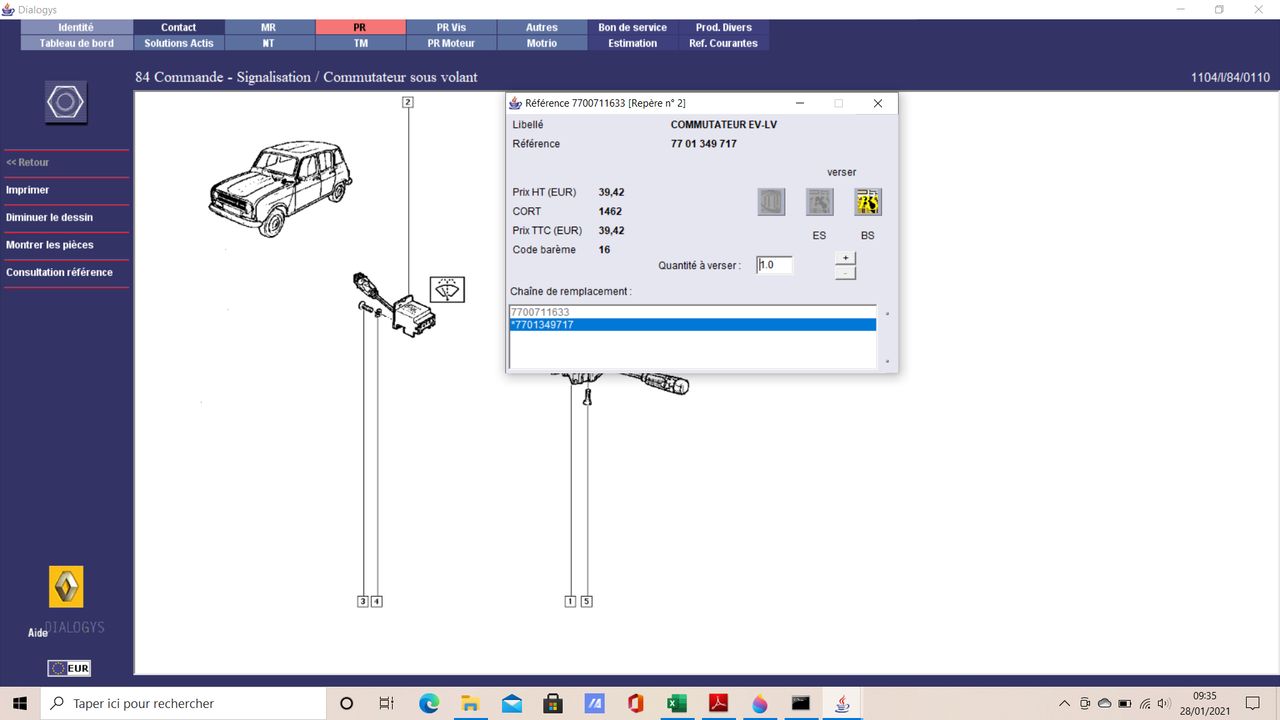The image size is (1280, 720).
Task: Open the Prod. Divers tab
Action: click(724, 27)
